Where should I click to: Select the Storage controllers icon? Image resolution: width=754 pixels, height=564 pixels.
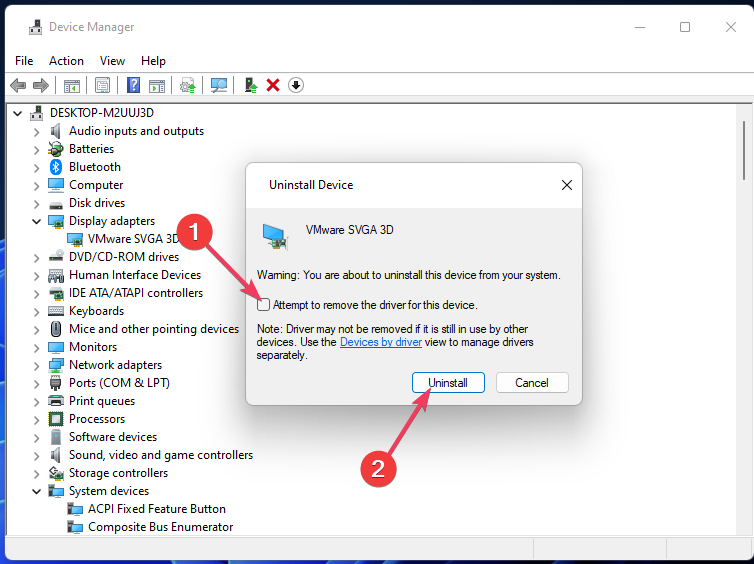point(56,473)
